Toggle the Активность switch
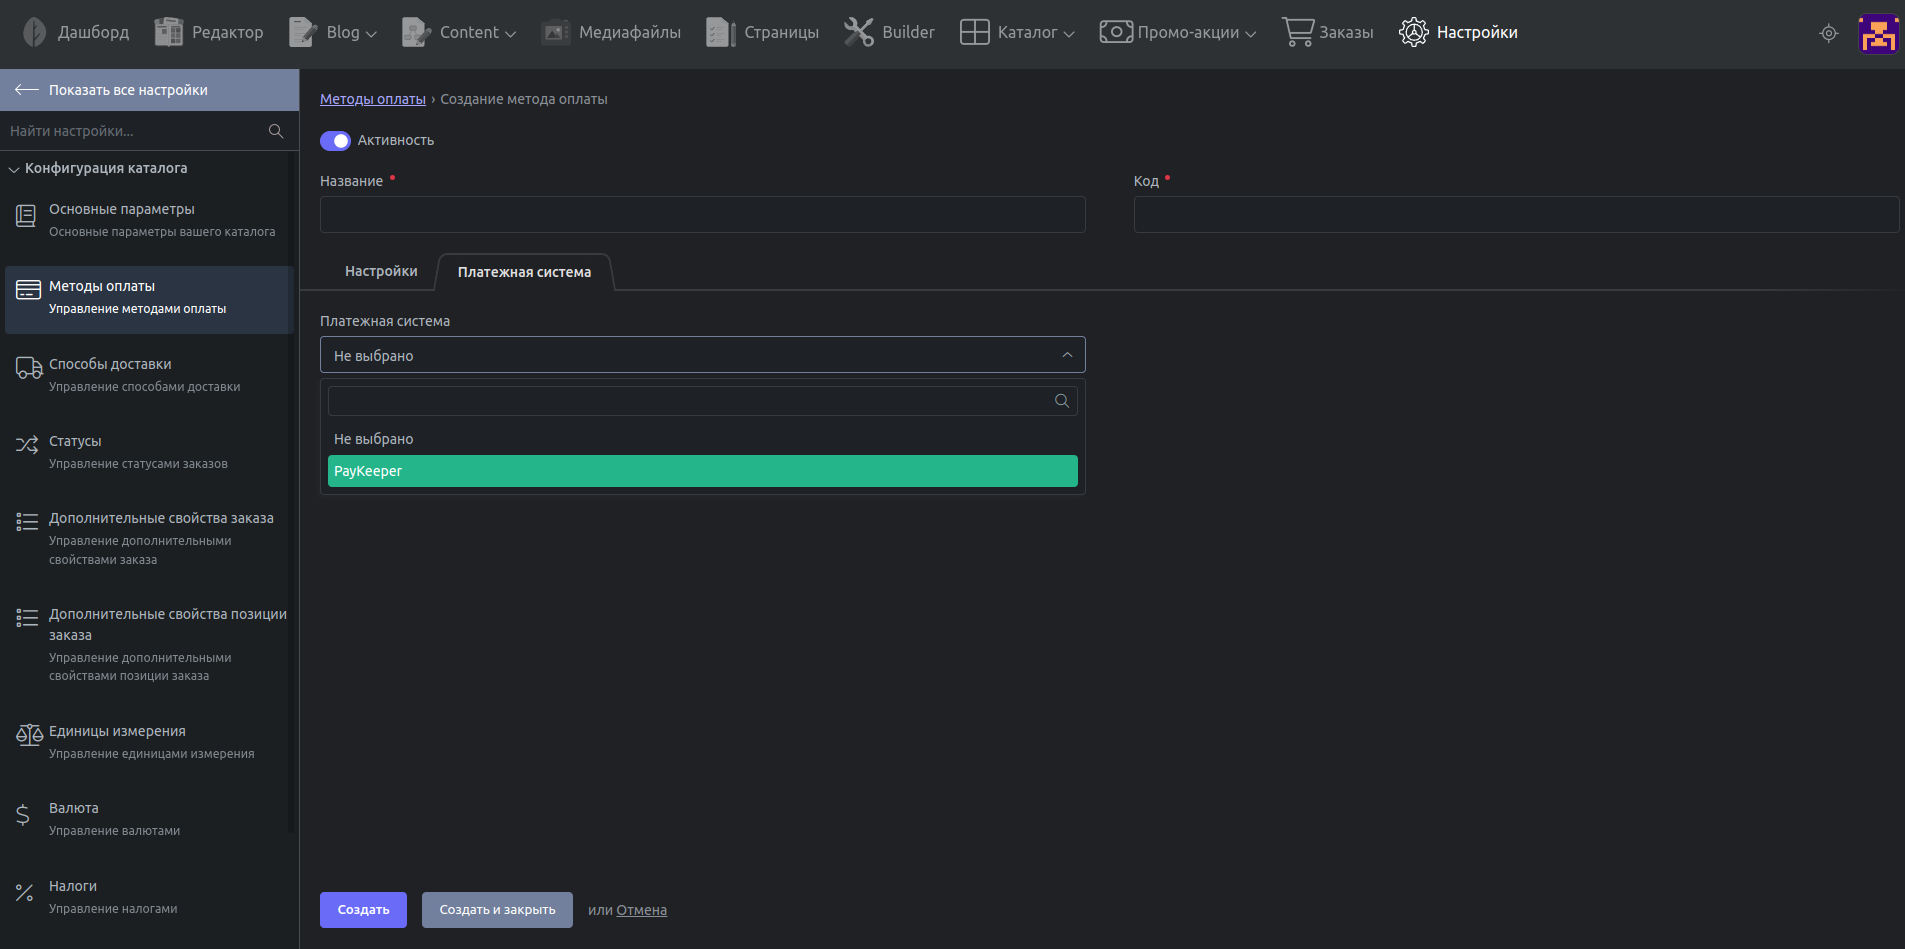Screen dimensions: 1905x949 point(335,141)
